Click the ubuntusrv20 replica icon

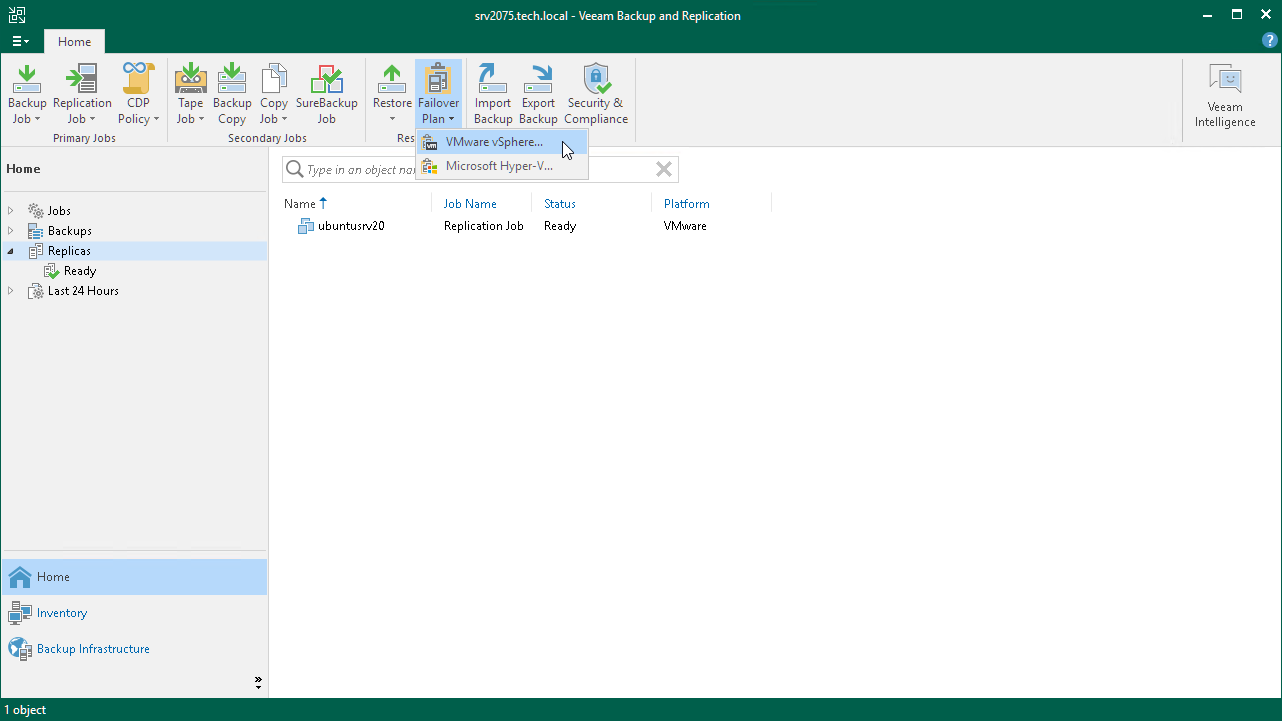point(306,226)
